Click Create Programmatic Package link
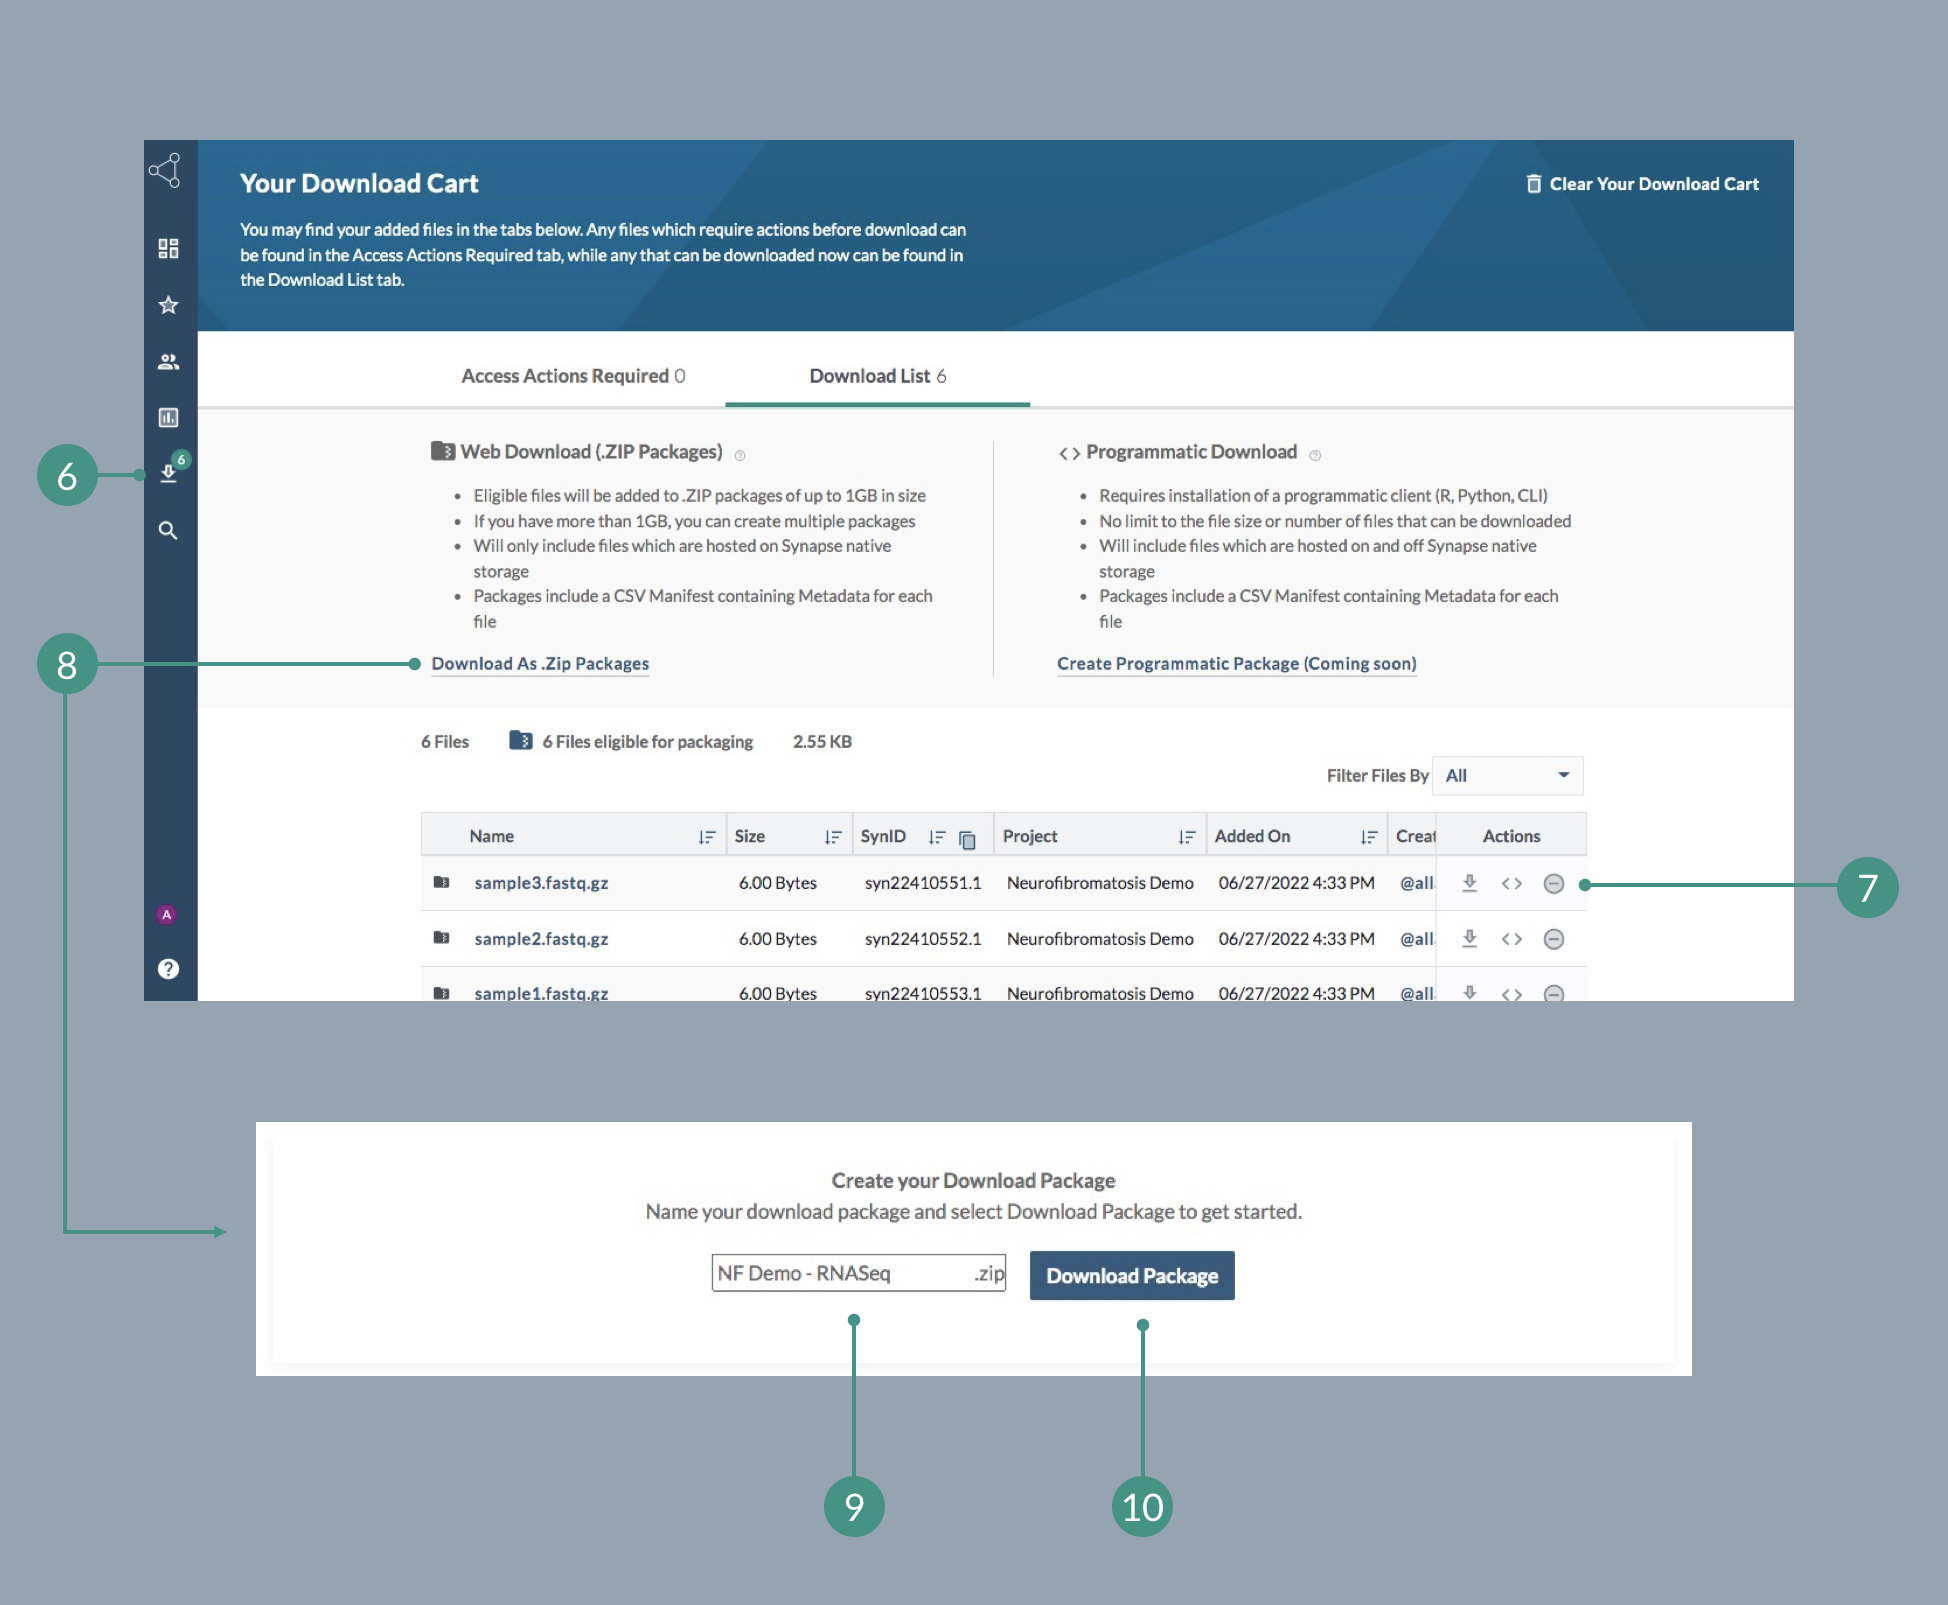Viewport: 1948px width, 1605px height. (1234, 660)
